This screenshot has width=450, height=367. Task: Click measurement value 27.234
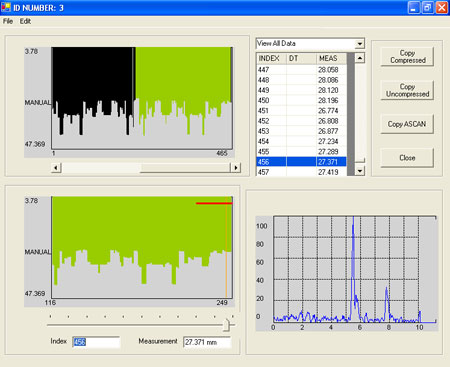[328, 141]
